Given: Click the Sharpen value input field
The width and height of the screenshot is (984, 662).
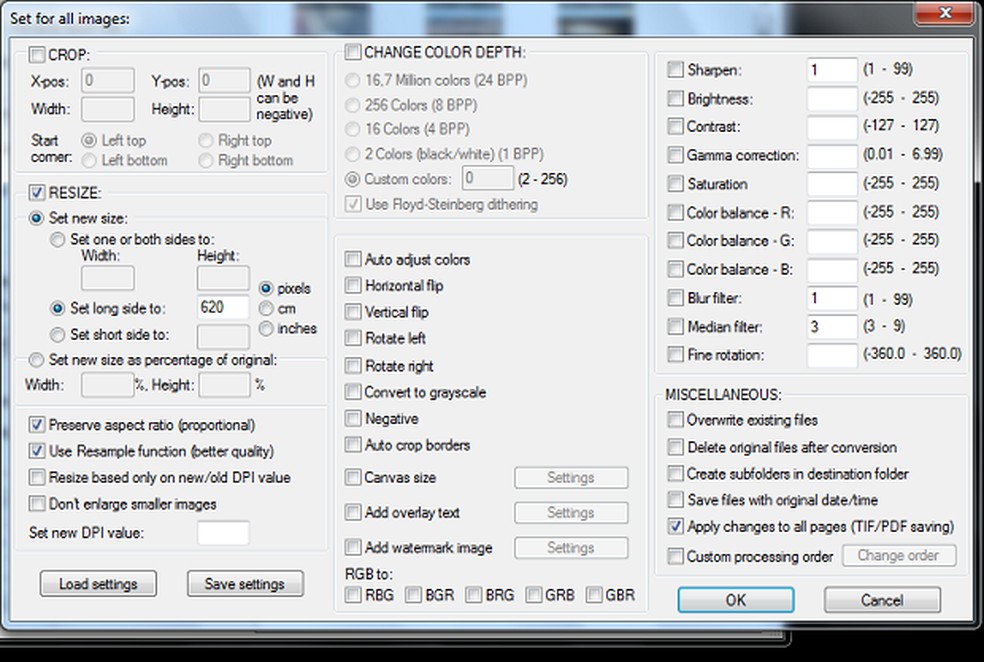Looking at the screenshot, I should (832, 70).
